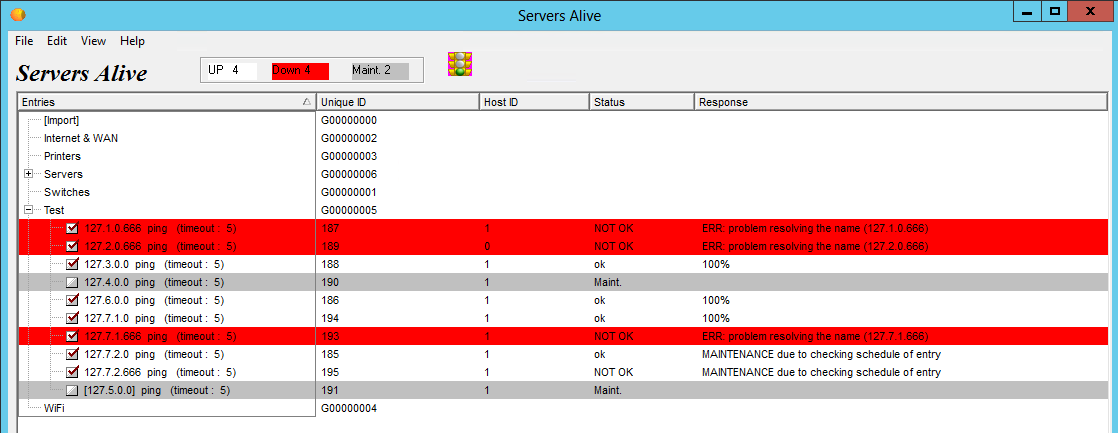Click the NOT OK status in row 195

613,372
